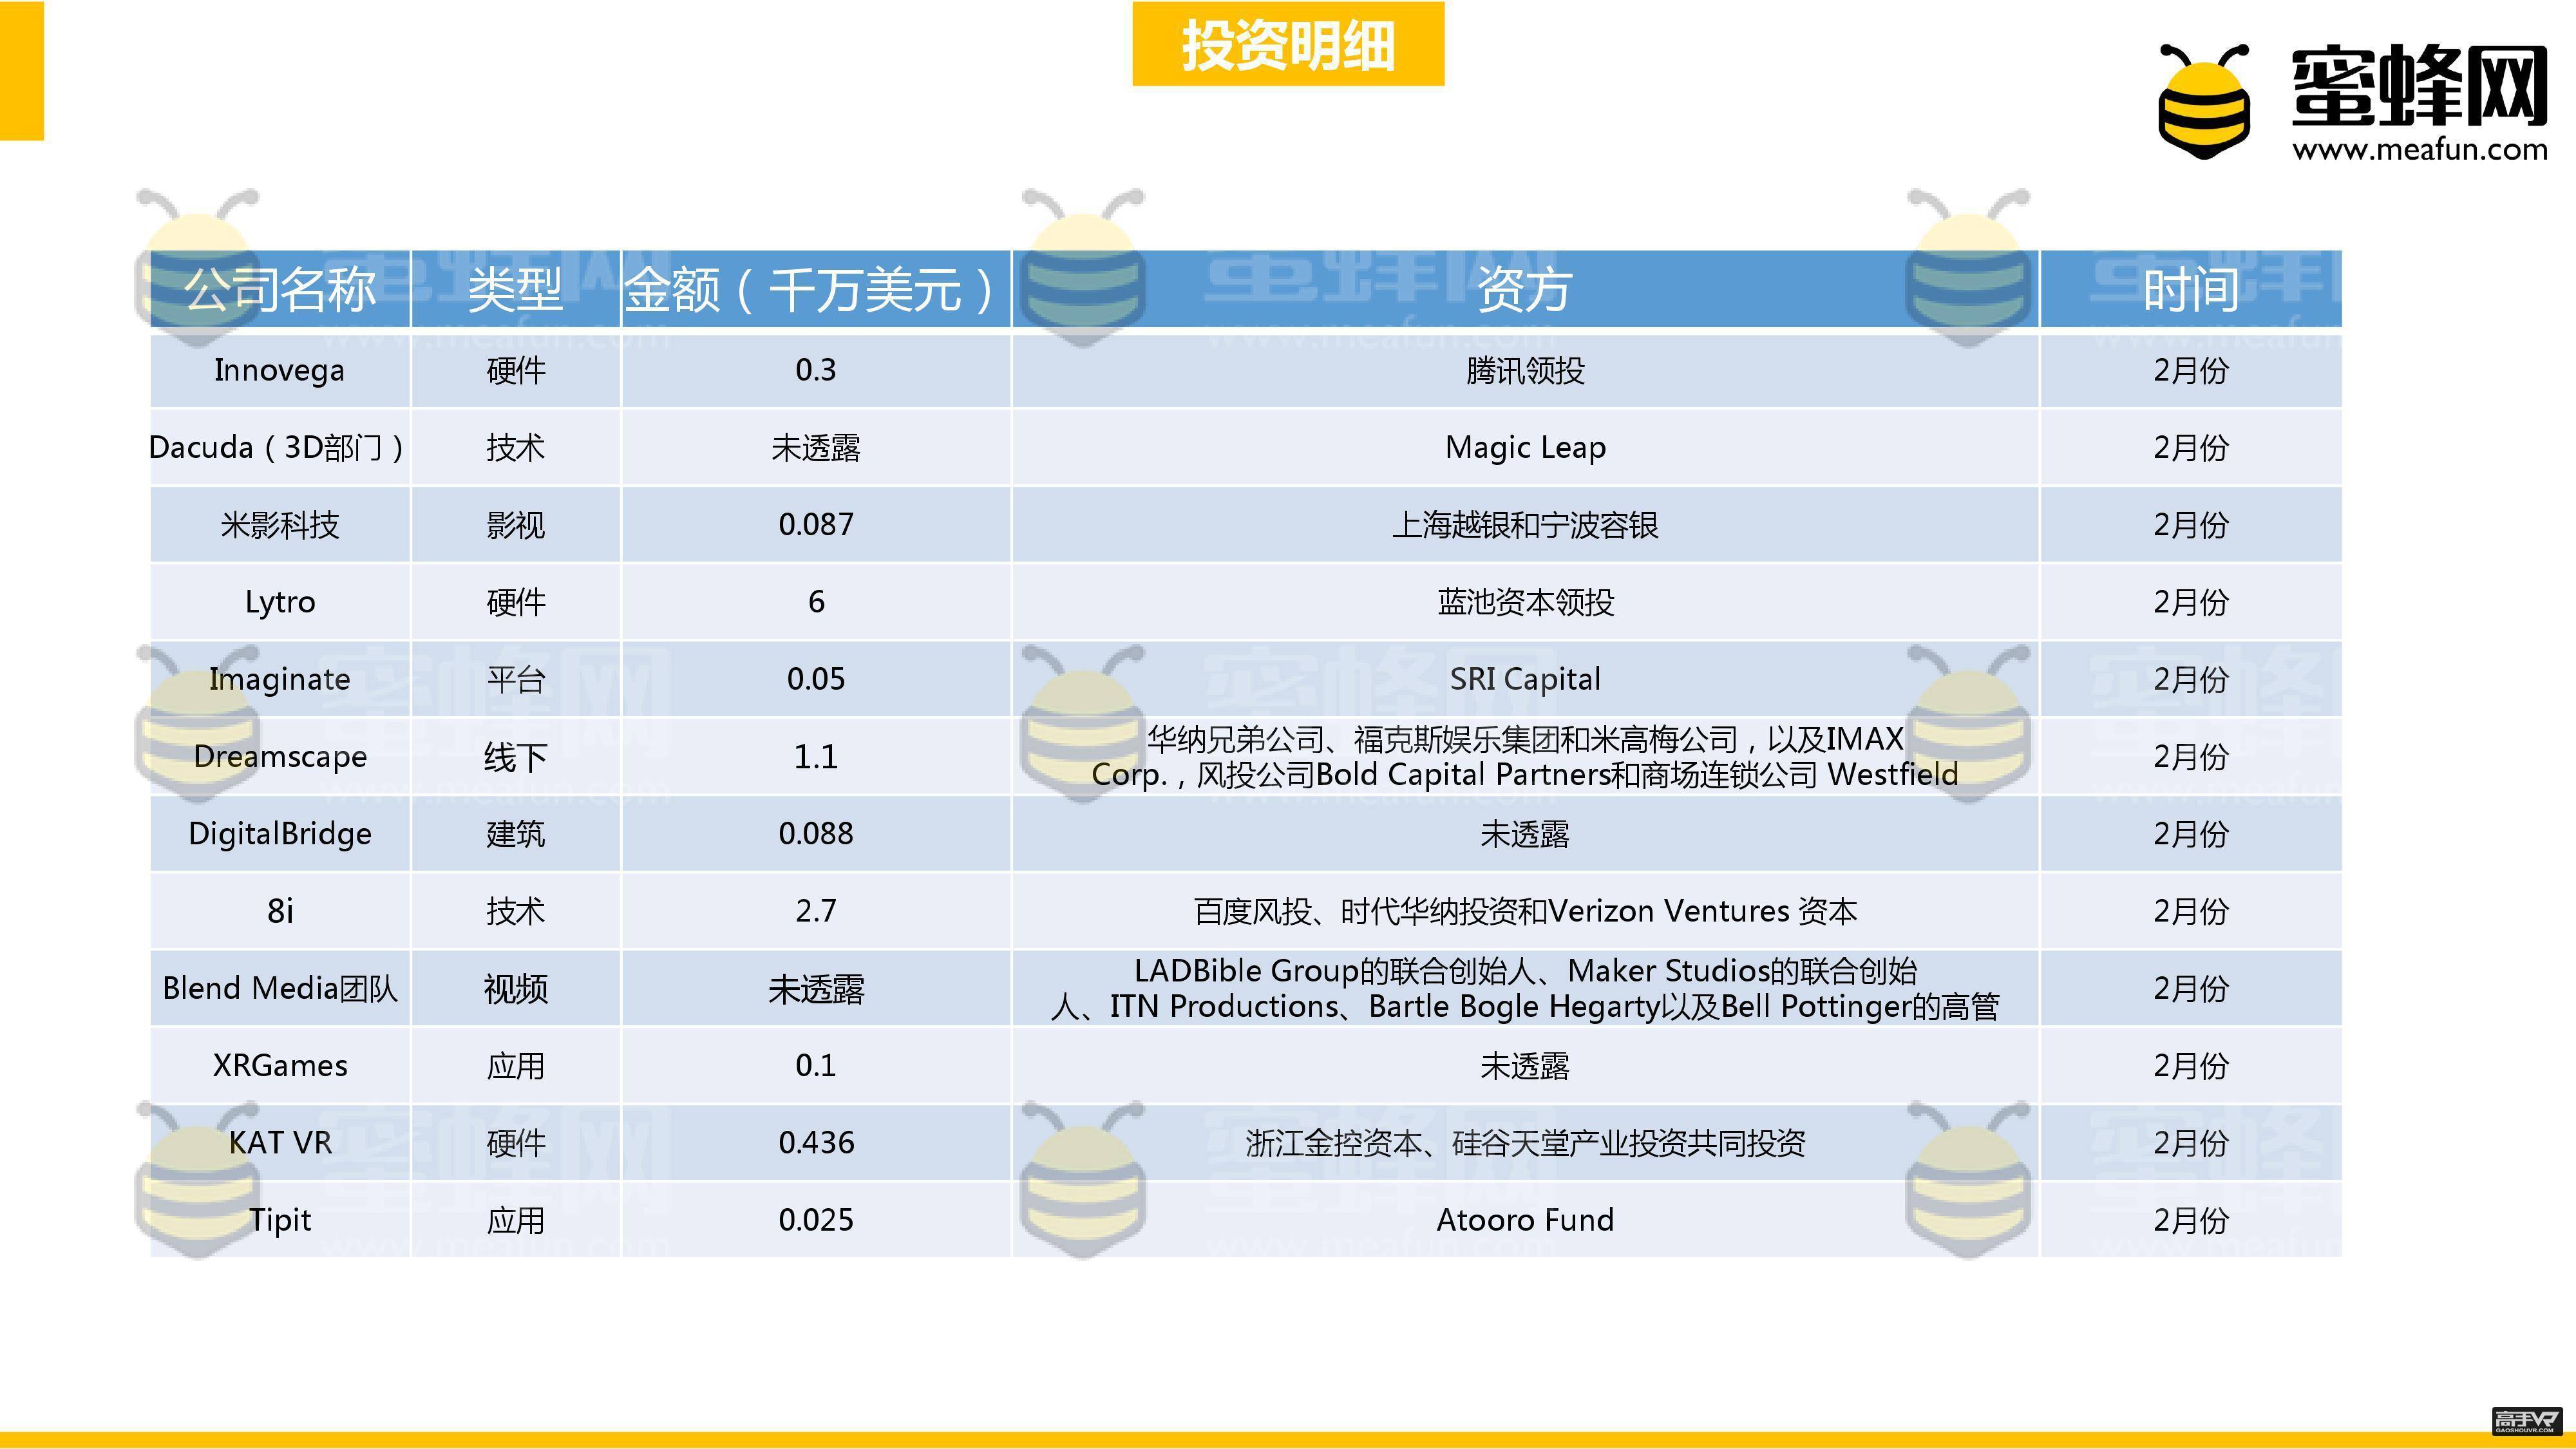Select the Blend Media团队 company cell
Image resolution: width=2576 pixels, height=1449 pixels.
coord(280,988)
